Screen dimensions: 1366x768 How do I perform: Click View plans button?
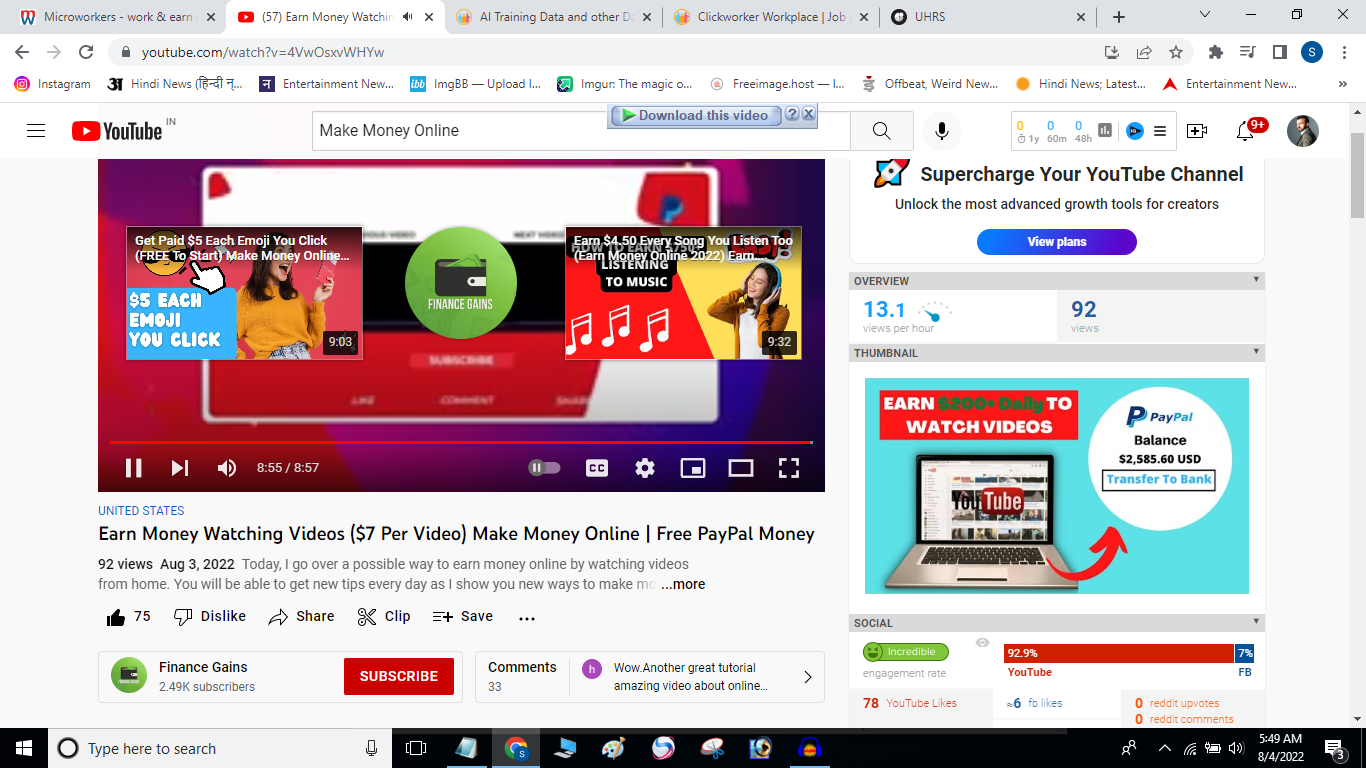[1056, 242]
